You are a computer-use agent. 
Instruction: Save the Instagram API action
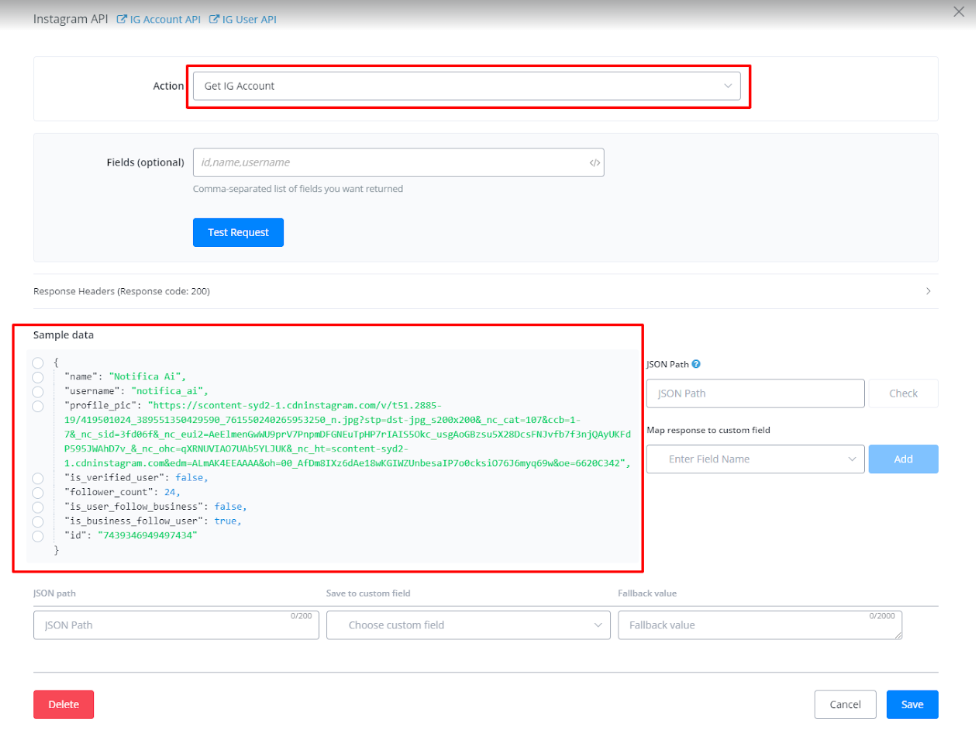pyautogui.click(x=912, y=704)
